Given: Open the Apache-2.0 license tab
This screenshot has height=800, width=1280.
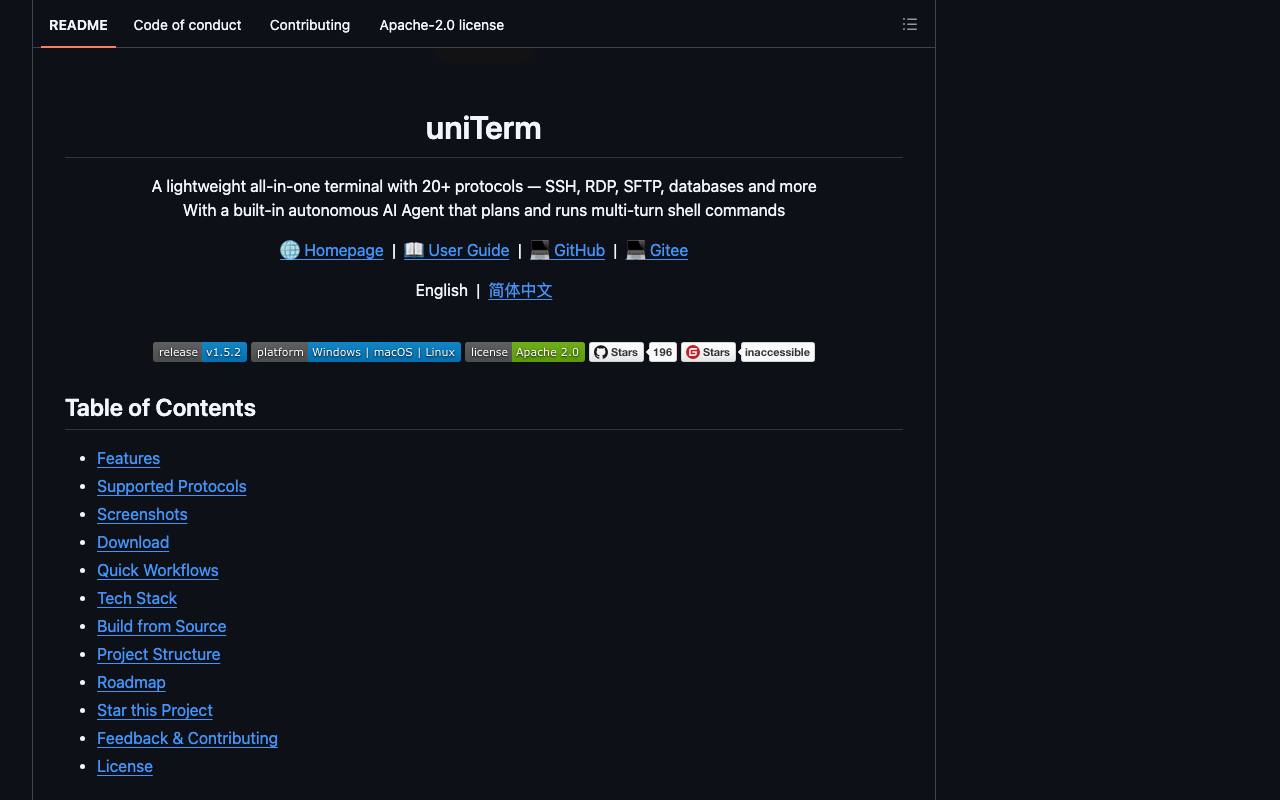Looking at the screenshot, I should pyautogui.click(x=441, y=25).
